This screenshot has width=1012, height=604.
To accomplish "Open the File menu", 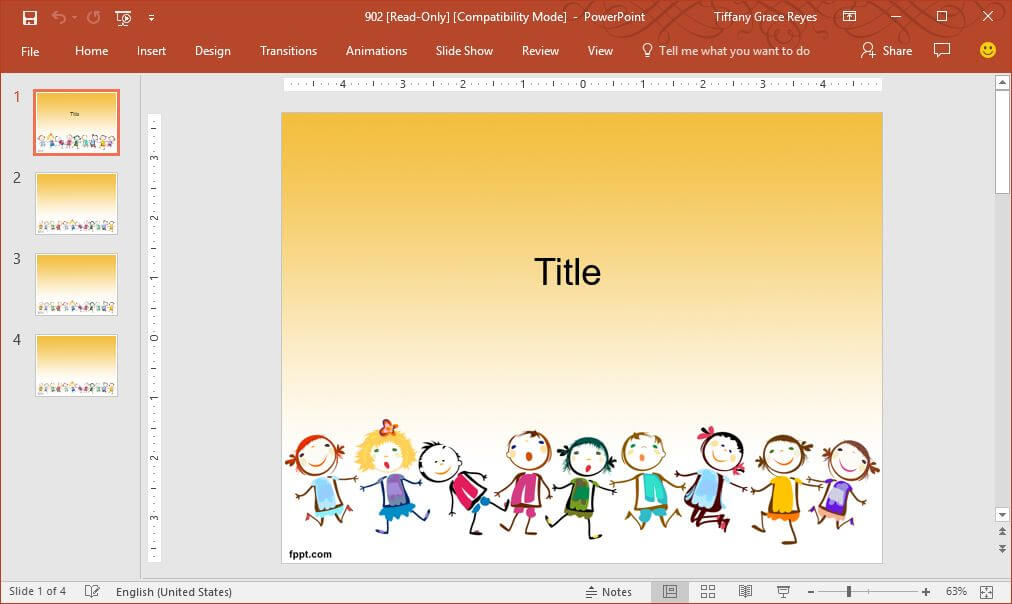I will tap(30, 50).
